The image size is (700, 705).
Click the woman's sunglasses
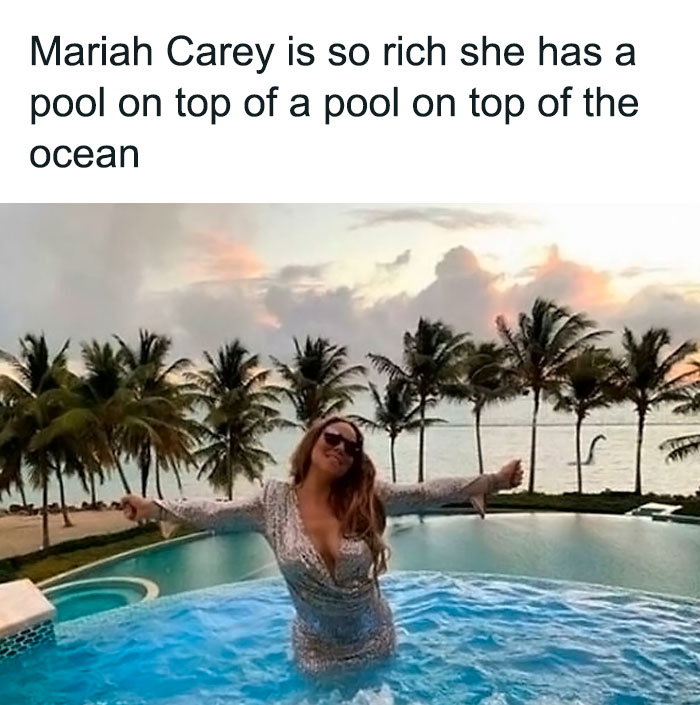[x=341, y=440]
